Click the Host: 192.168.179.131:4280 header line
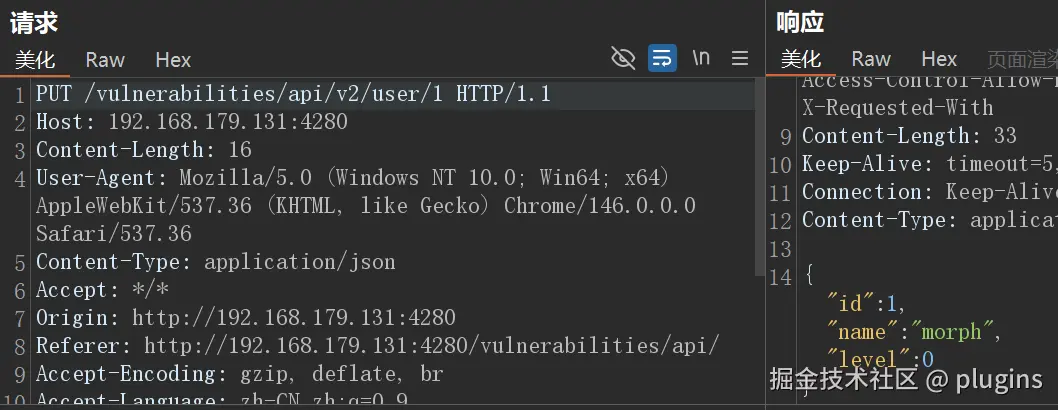Screen dimensions: 1058x410 coord(192,122)
